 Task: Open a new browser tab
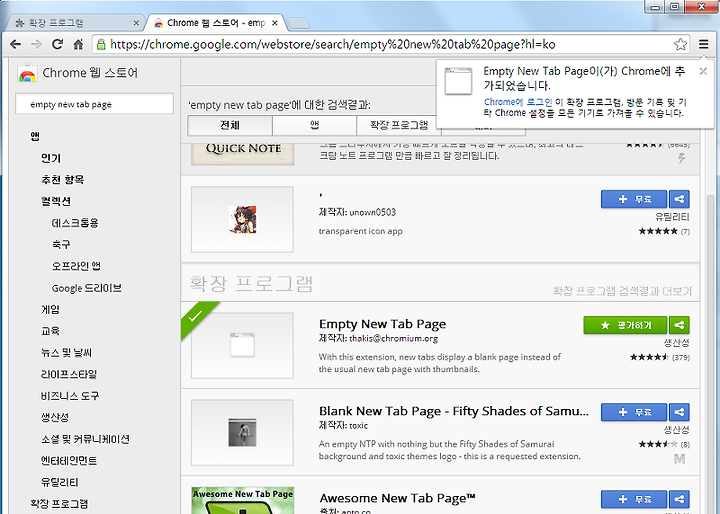click(x=298, y=23)
